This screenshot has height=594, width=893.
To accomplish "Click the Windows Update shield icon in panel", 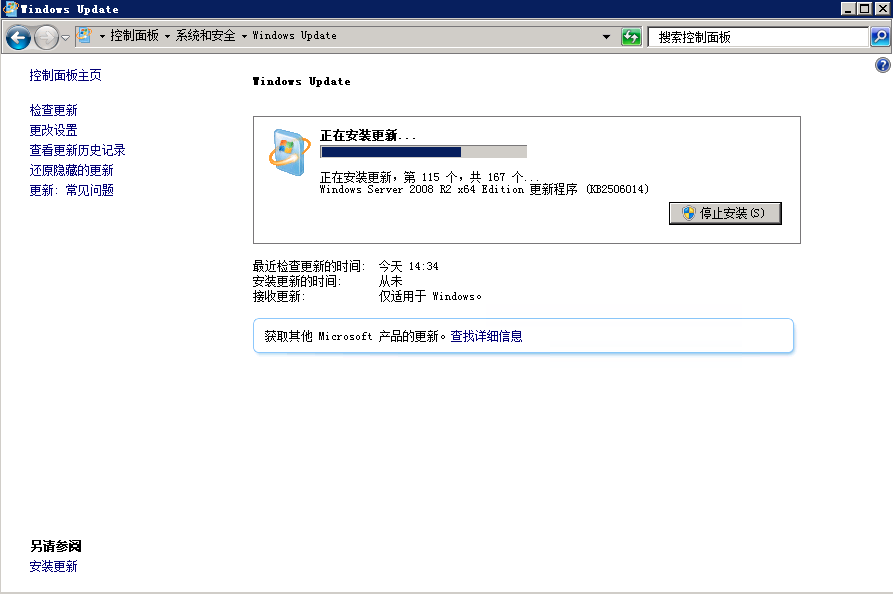I will tap(289, 152).
